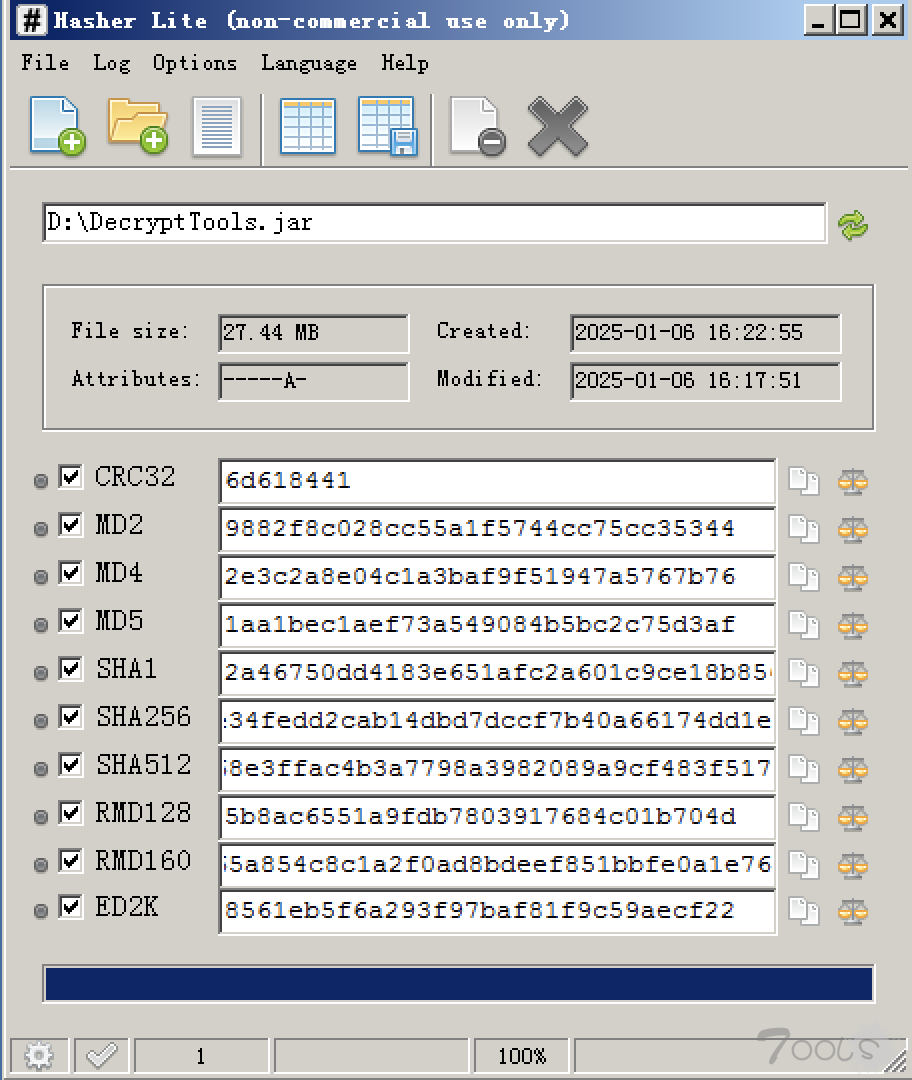Copy the MD4 hash value

(x=803, y=577)
